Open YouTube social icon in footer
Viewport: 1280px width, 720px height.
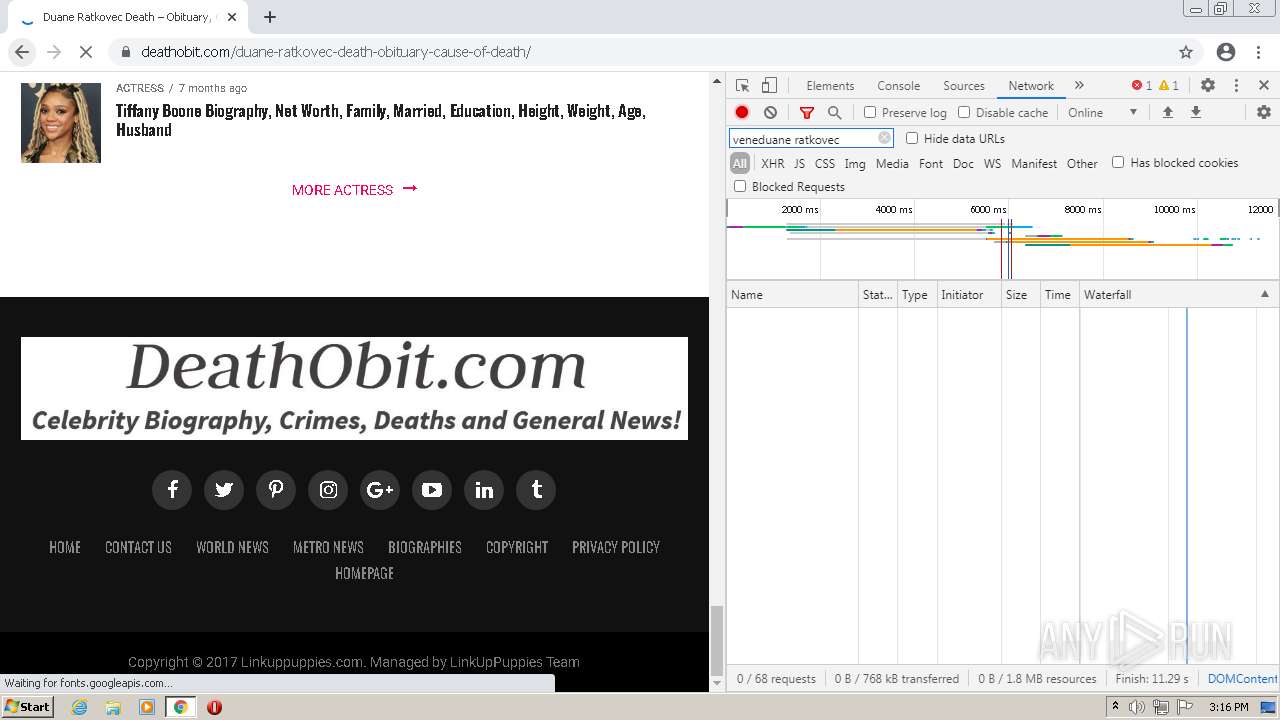(x=432, y=490)
